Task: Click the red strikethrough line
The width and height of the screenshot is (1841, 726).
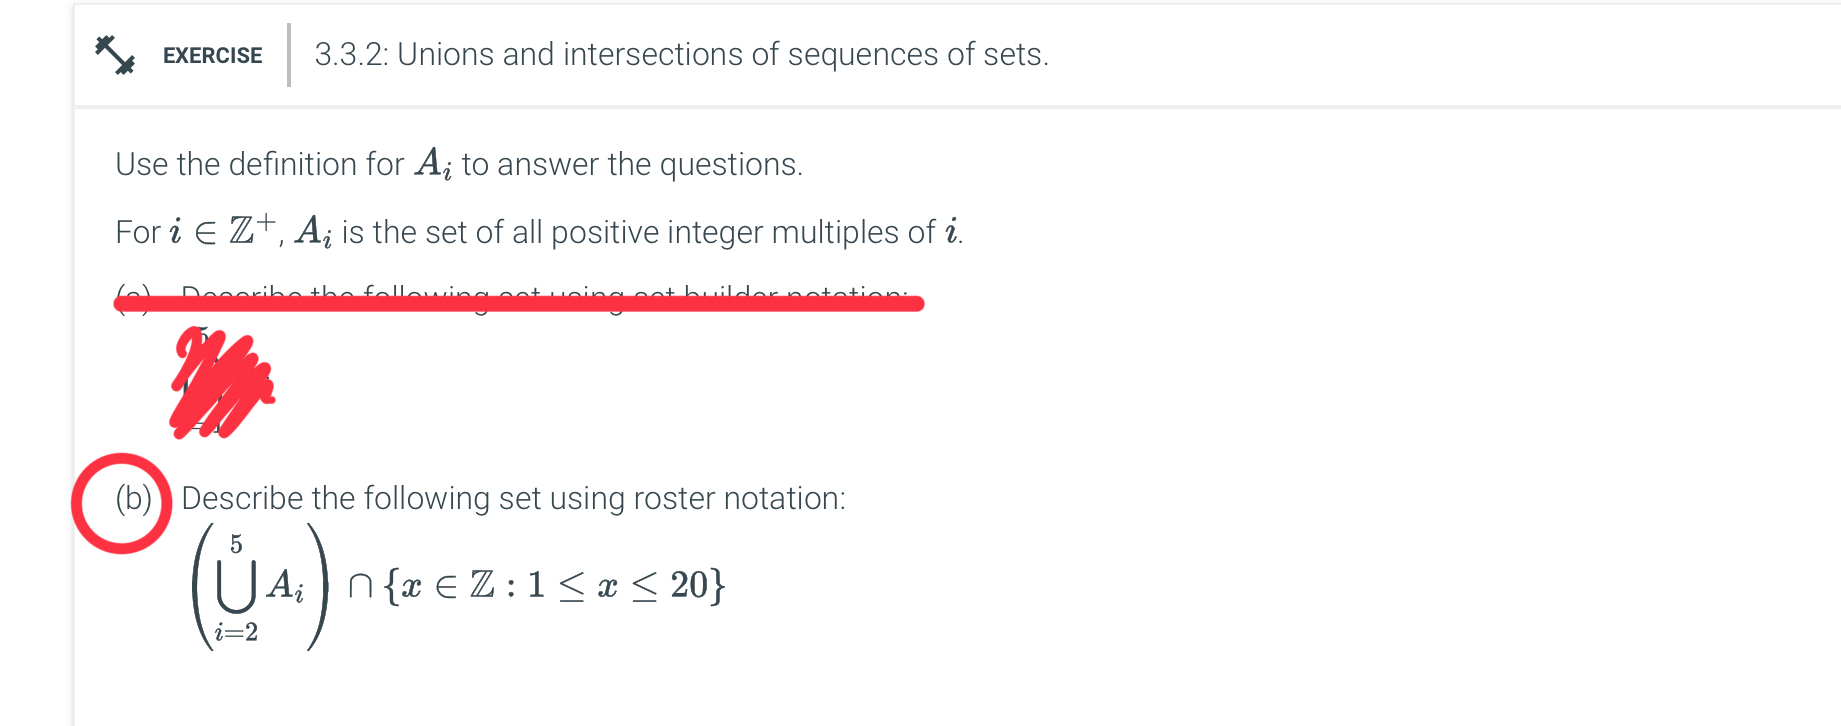Action: point(519,301)
